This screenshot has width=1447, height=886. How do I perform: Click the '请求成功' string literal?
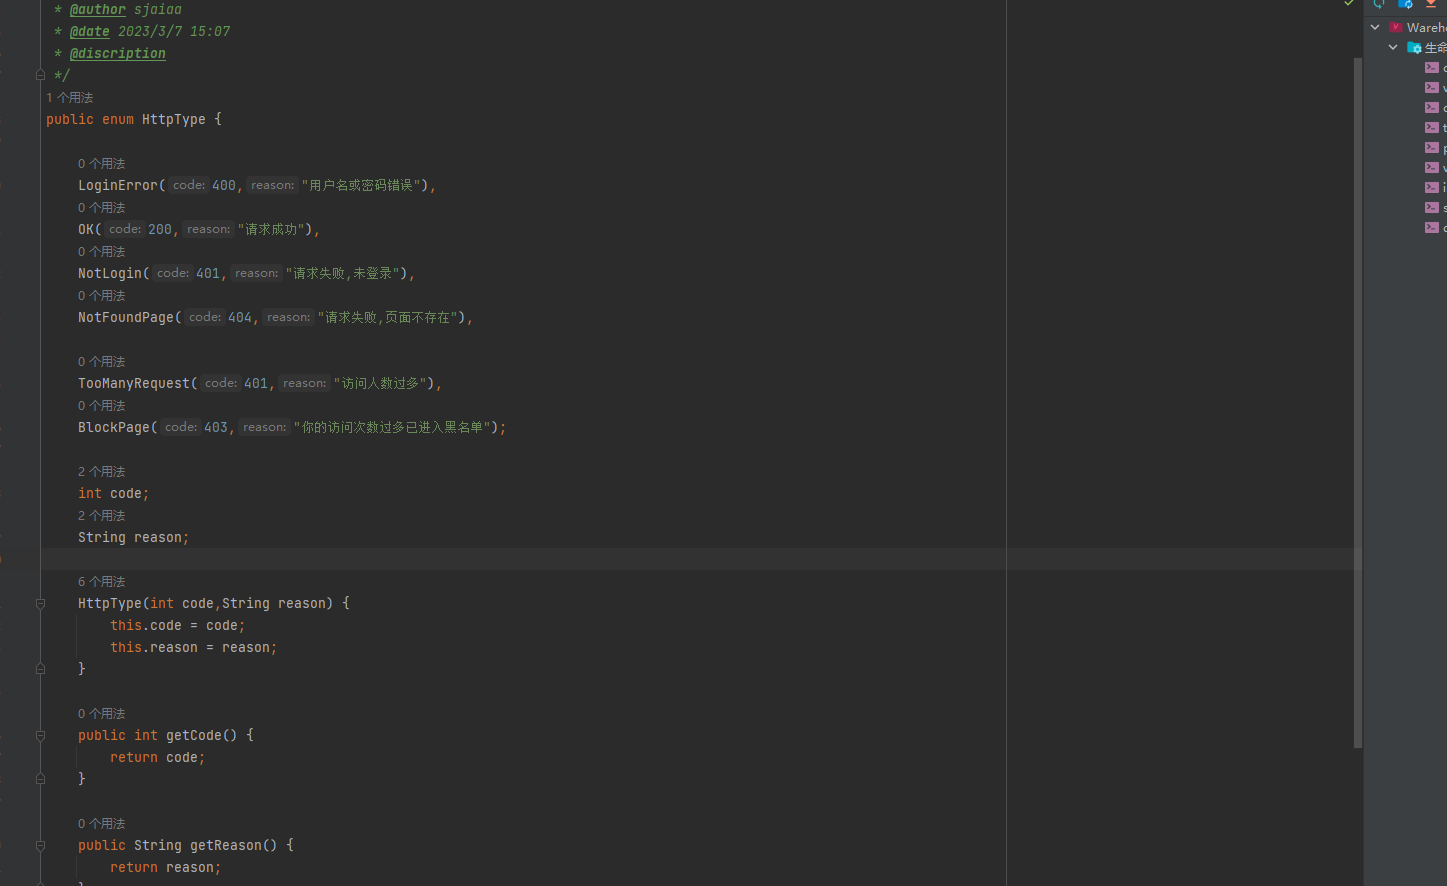pos(271,229)
